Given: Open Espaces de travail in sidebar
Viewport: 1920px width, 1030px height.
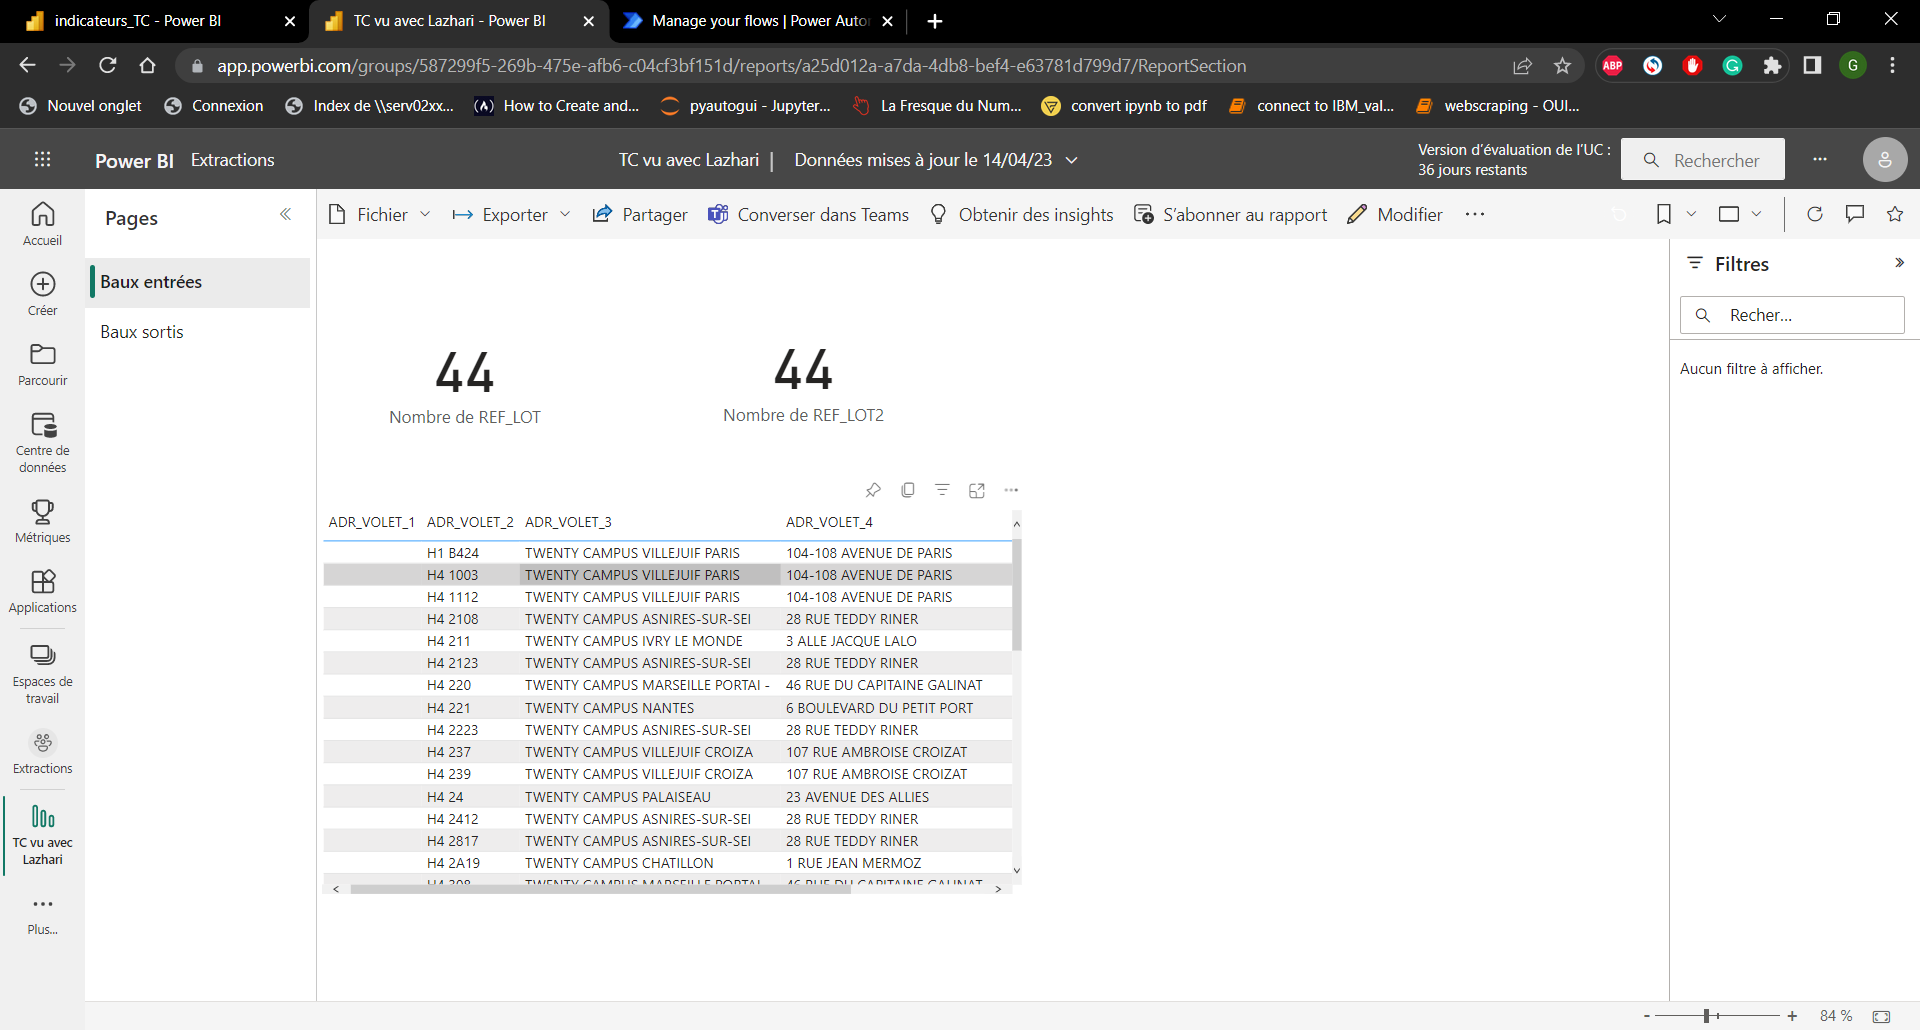Looking at the screenshot, I should 42,673.
